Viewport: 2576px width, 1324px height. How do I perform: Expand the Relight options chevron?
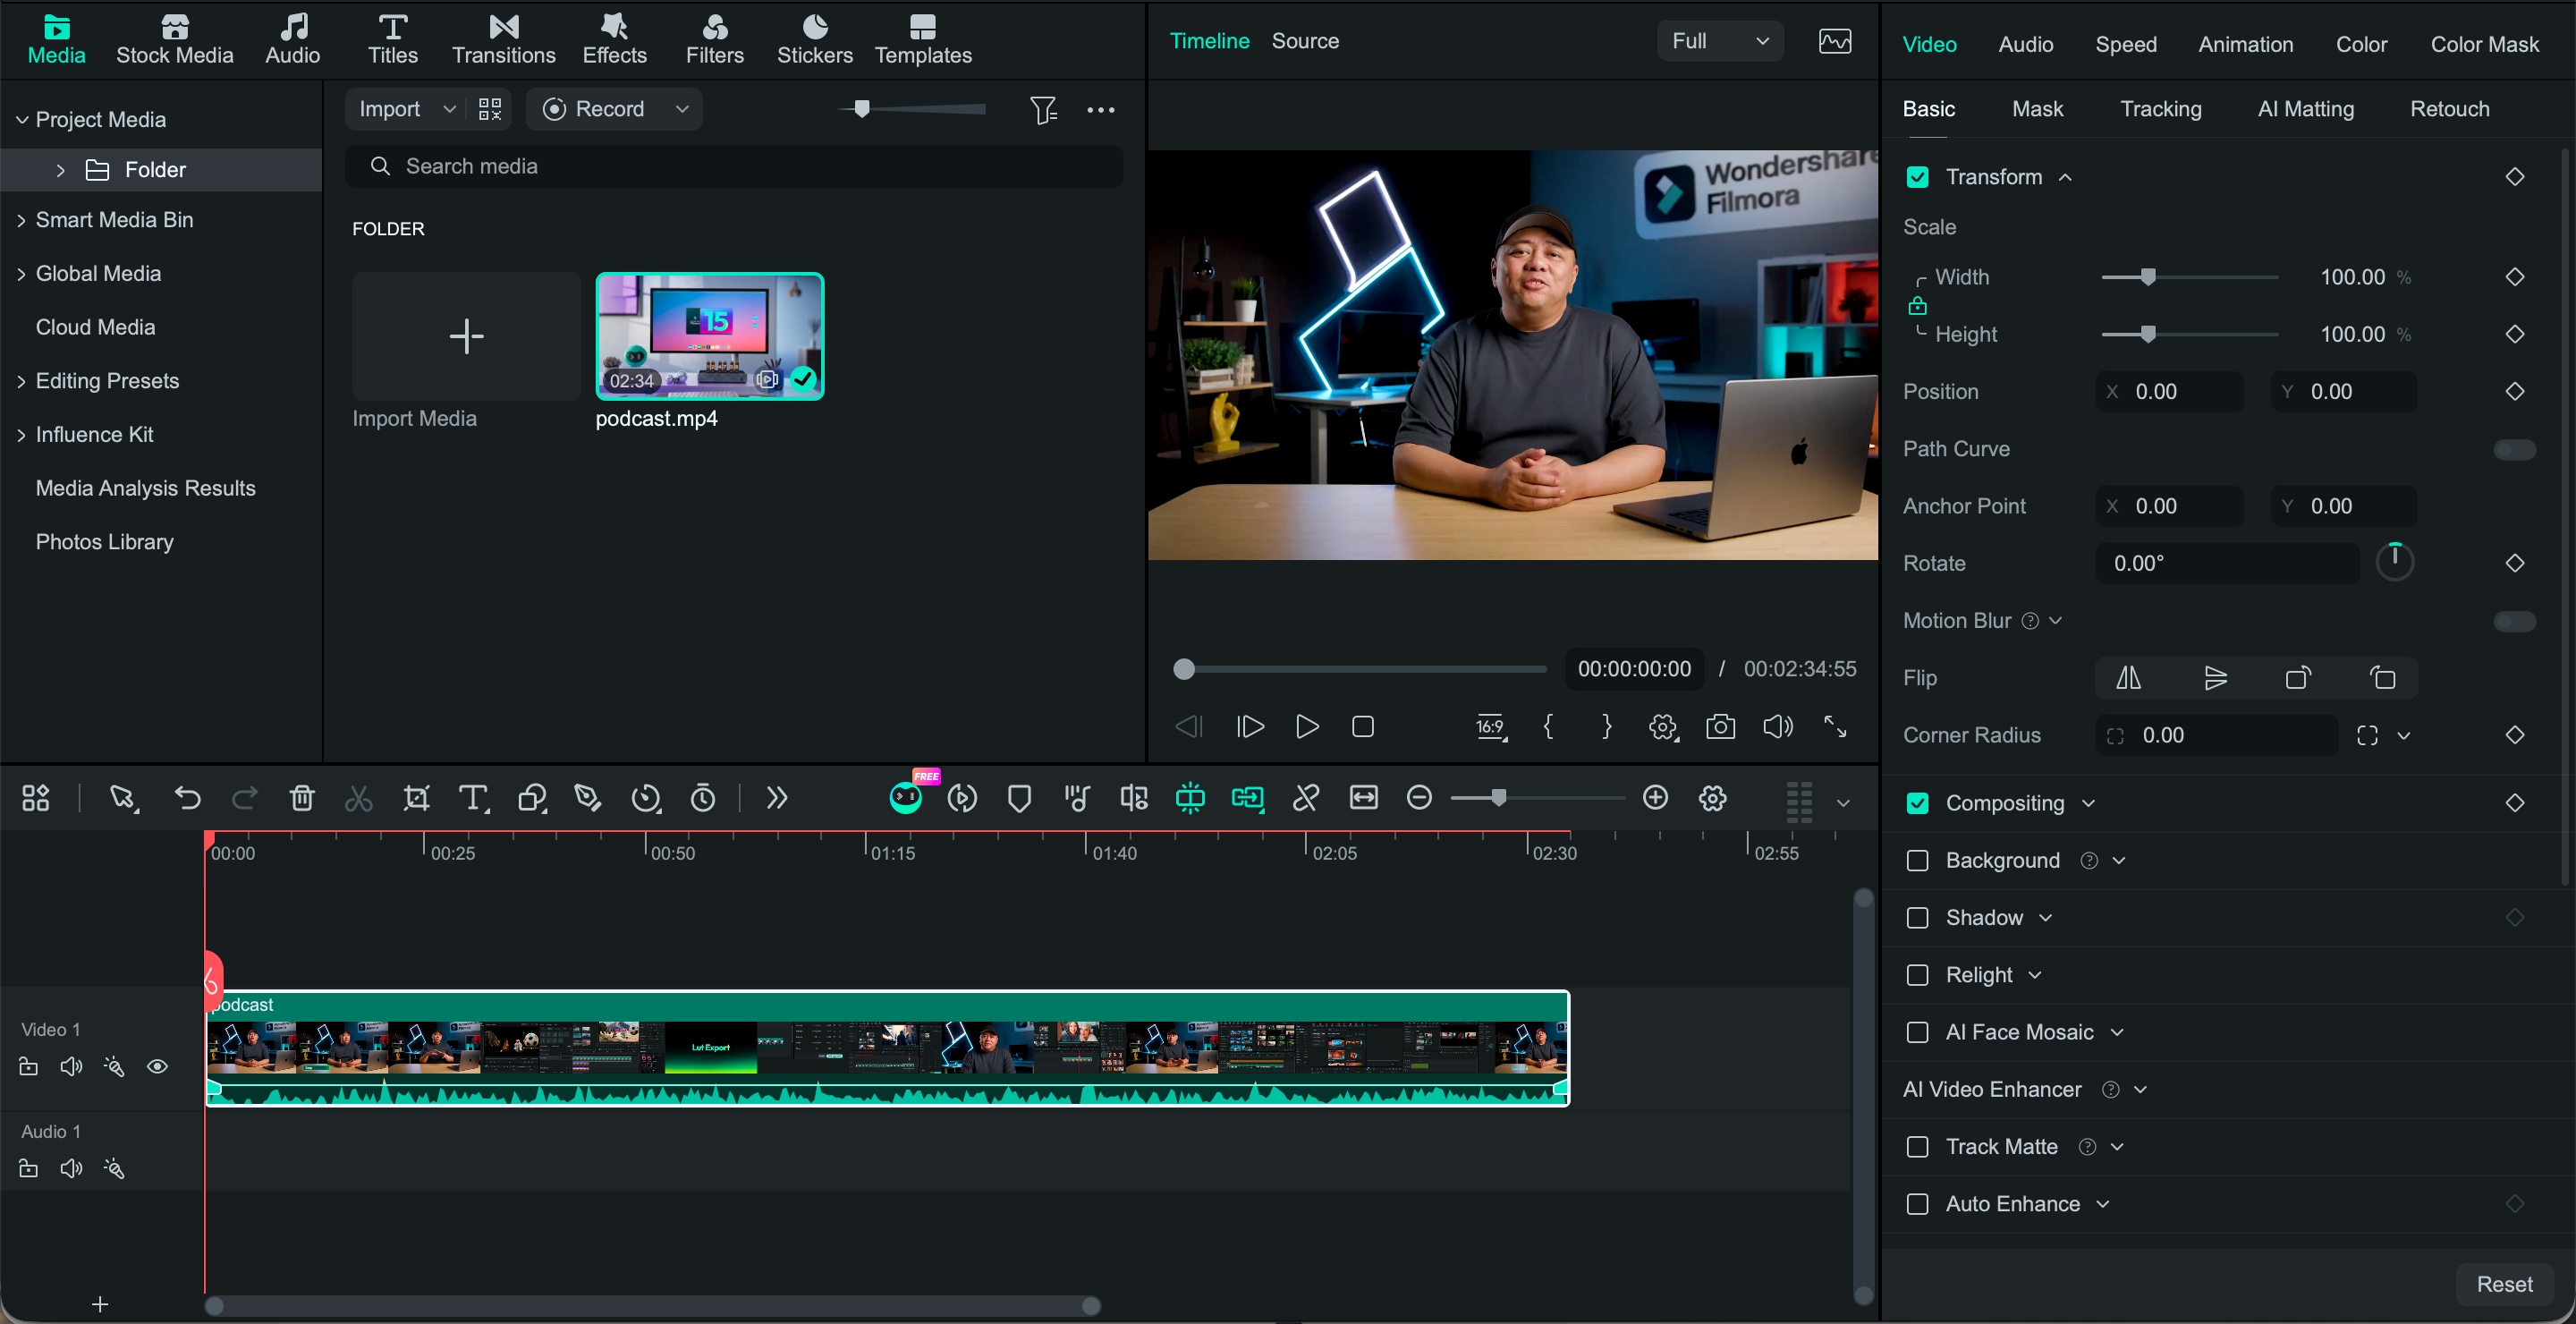(2034, 975)
